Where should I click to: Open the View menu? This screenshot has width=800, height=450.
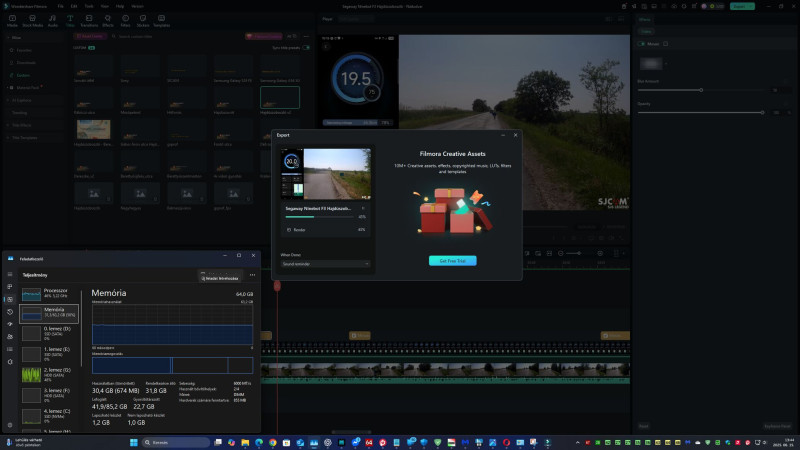(105, 6)
